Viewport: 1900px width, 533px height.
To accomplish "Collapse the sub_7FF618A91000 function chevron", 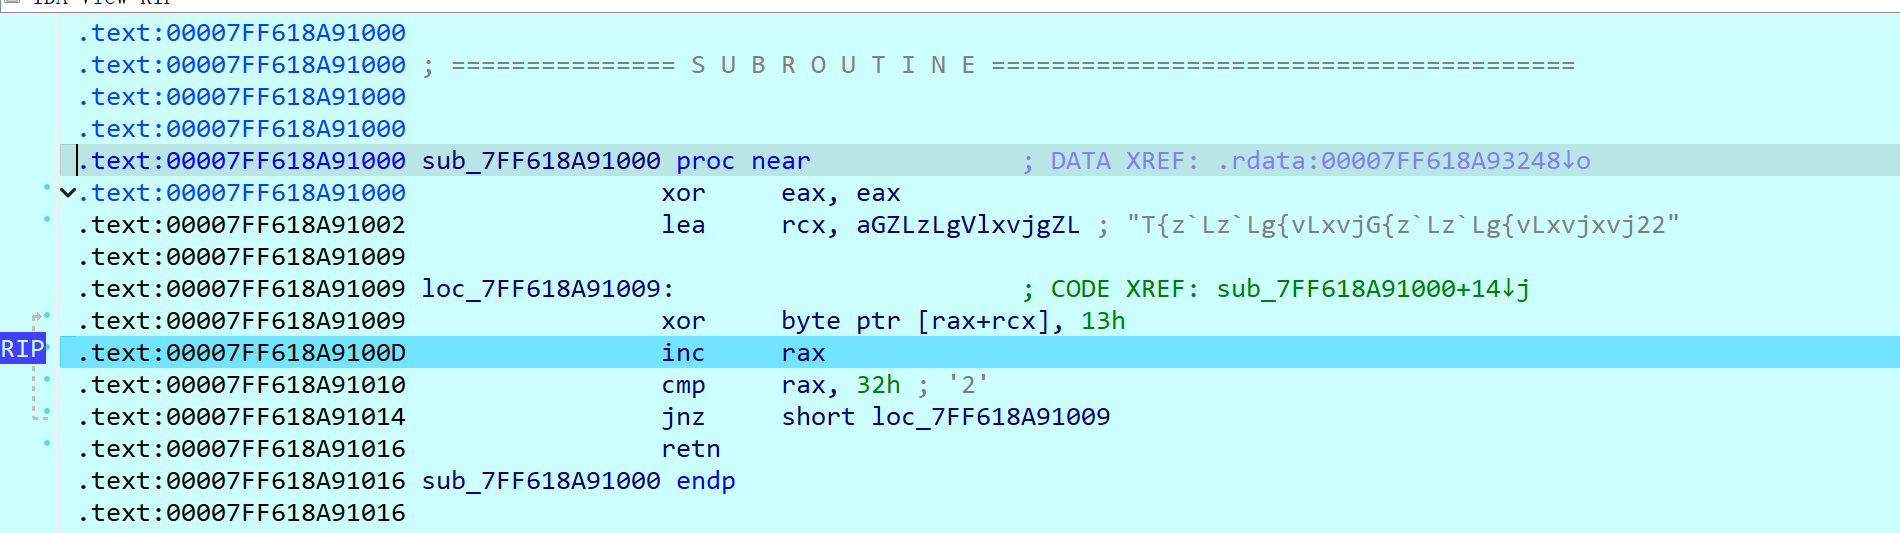I will click(x=67, y=193).
